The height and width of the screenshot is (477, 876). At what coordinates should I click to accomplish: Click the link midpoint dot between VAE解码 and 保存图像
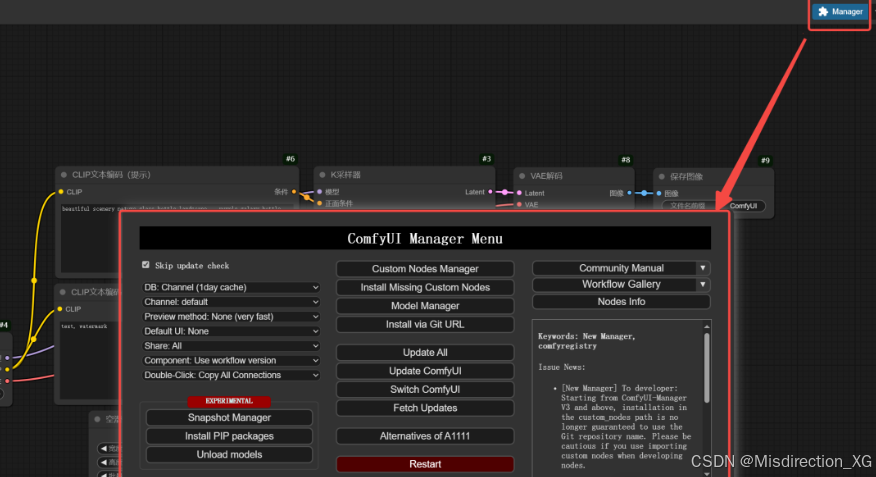pyautogui.click(x=644, y=193)
